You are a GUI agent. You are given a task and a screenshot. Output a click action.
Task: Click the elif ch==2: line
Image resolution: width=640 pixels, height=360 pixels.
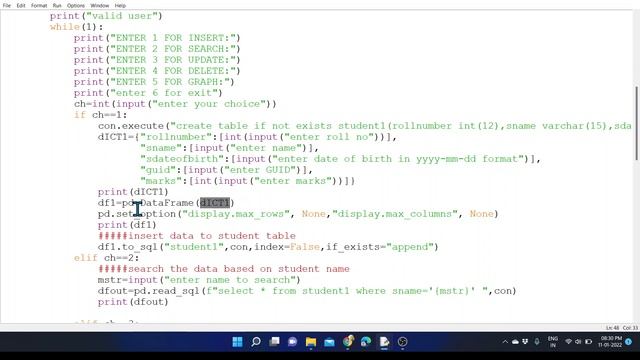(107, 258)
